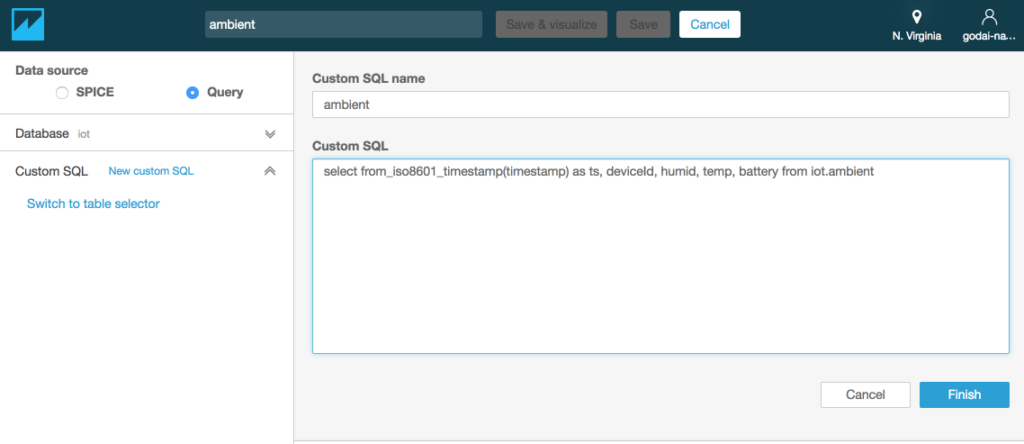Viewport: 1024px width, 444px height.
Task: Click the QuickSight logo icon
Action: point(27,25)
